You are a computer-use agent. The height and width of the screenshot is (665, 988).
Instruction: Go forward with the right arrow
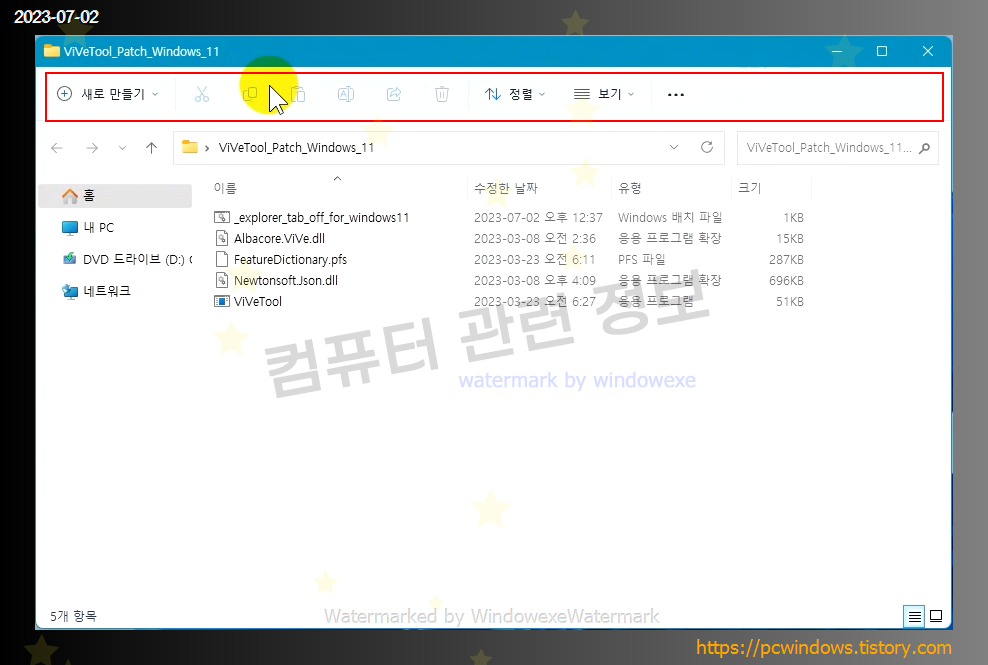(92, 147)
